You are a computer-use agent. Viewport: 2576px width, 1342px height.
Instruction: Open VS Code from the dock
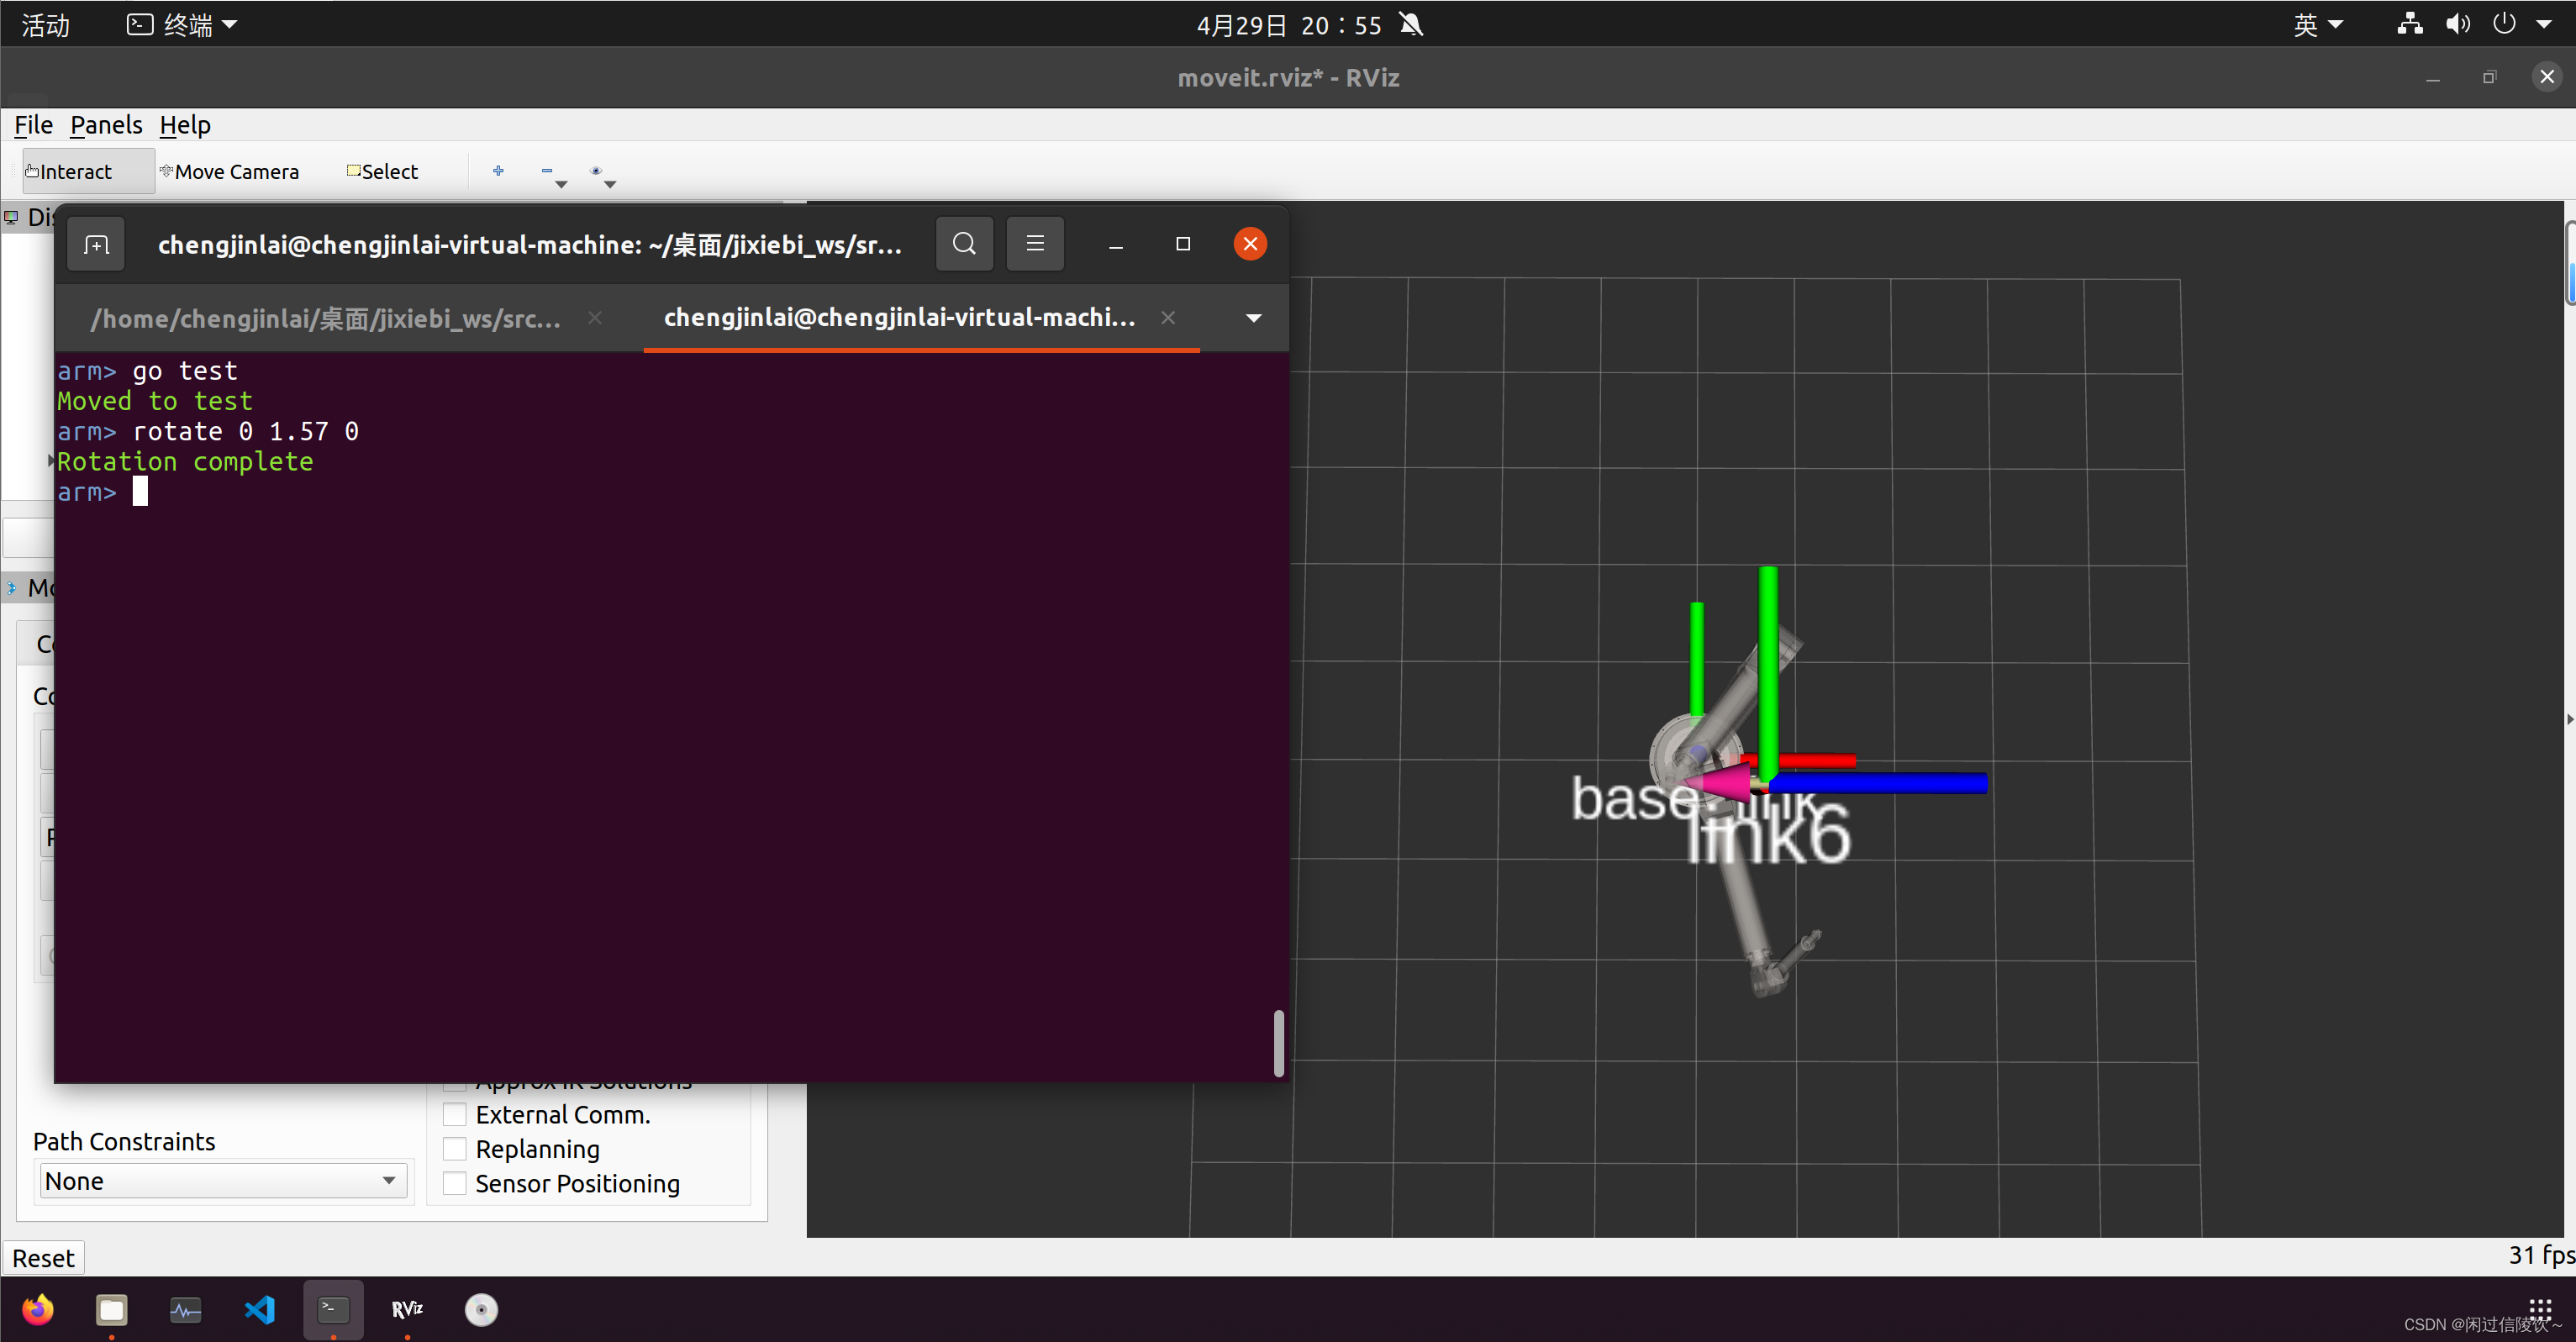coord(259,1309)
